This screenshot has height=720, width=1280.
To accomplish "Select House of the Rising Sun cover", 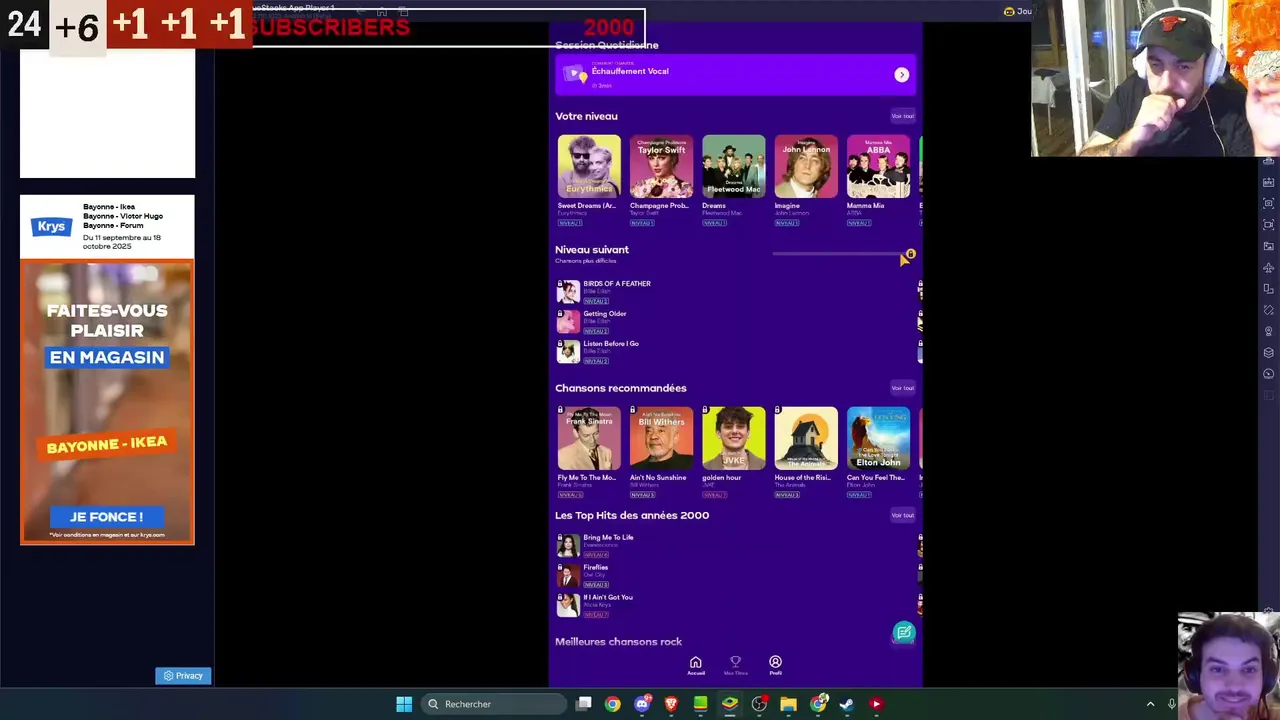I will (x=806, y=438).
